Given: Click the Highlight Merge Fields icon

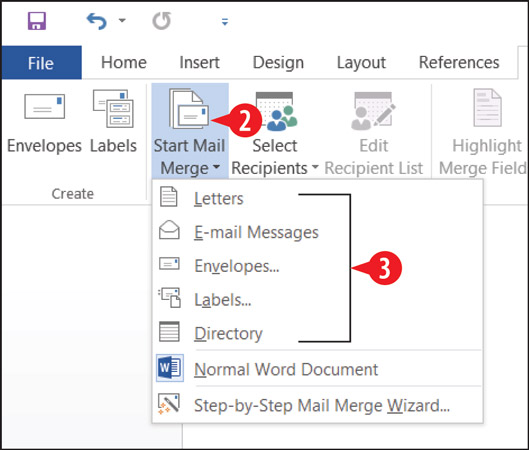Looking at the screenshot, I should (487, 108).
